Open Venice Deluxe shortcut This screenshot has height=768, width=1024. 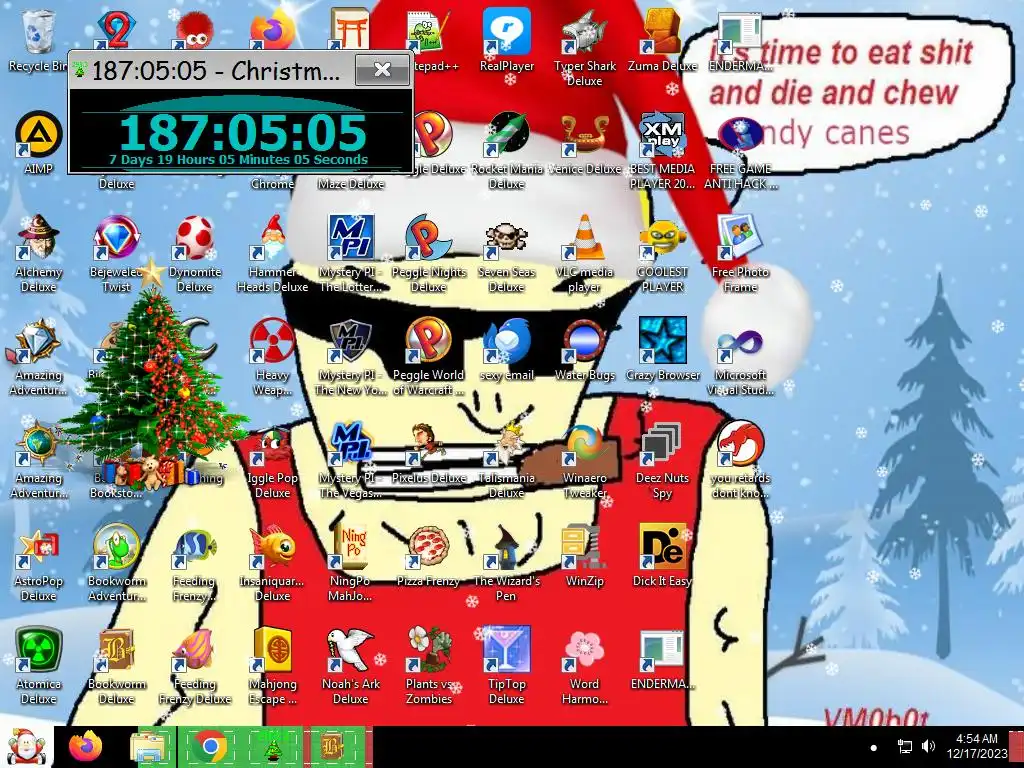(584, 144)
